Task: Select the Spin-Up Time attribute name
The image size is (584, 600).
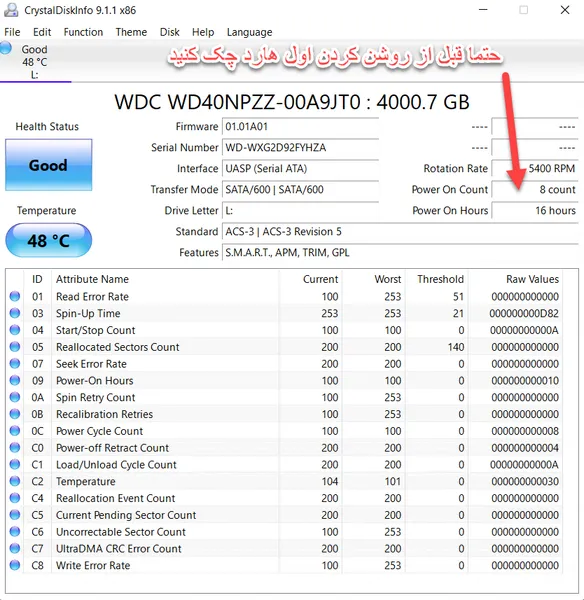Action: pos(88,313)
